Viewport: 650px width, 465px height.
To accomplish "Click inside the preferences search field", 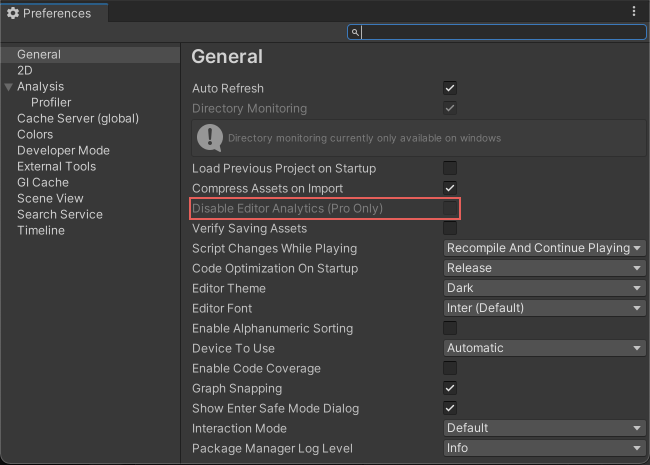I will coord(500,33).
